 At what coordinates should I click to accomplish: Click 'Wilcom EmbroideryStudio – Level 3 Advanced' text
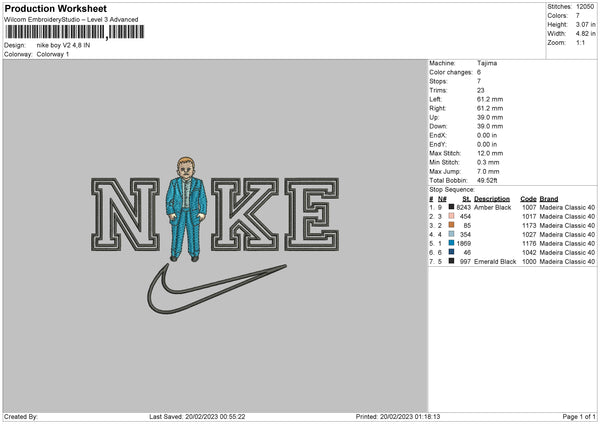[x=71, y=20]
